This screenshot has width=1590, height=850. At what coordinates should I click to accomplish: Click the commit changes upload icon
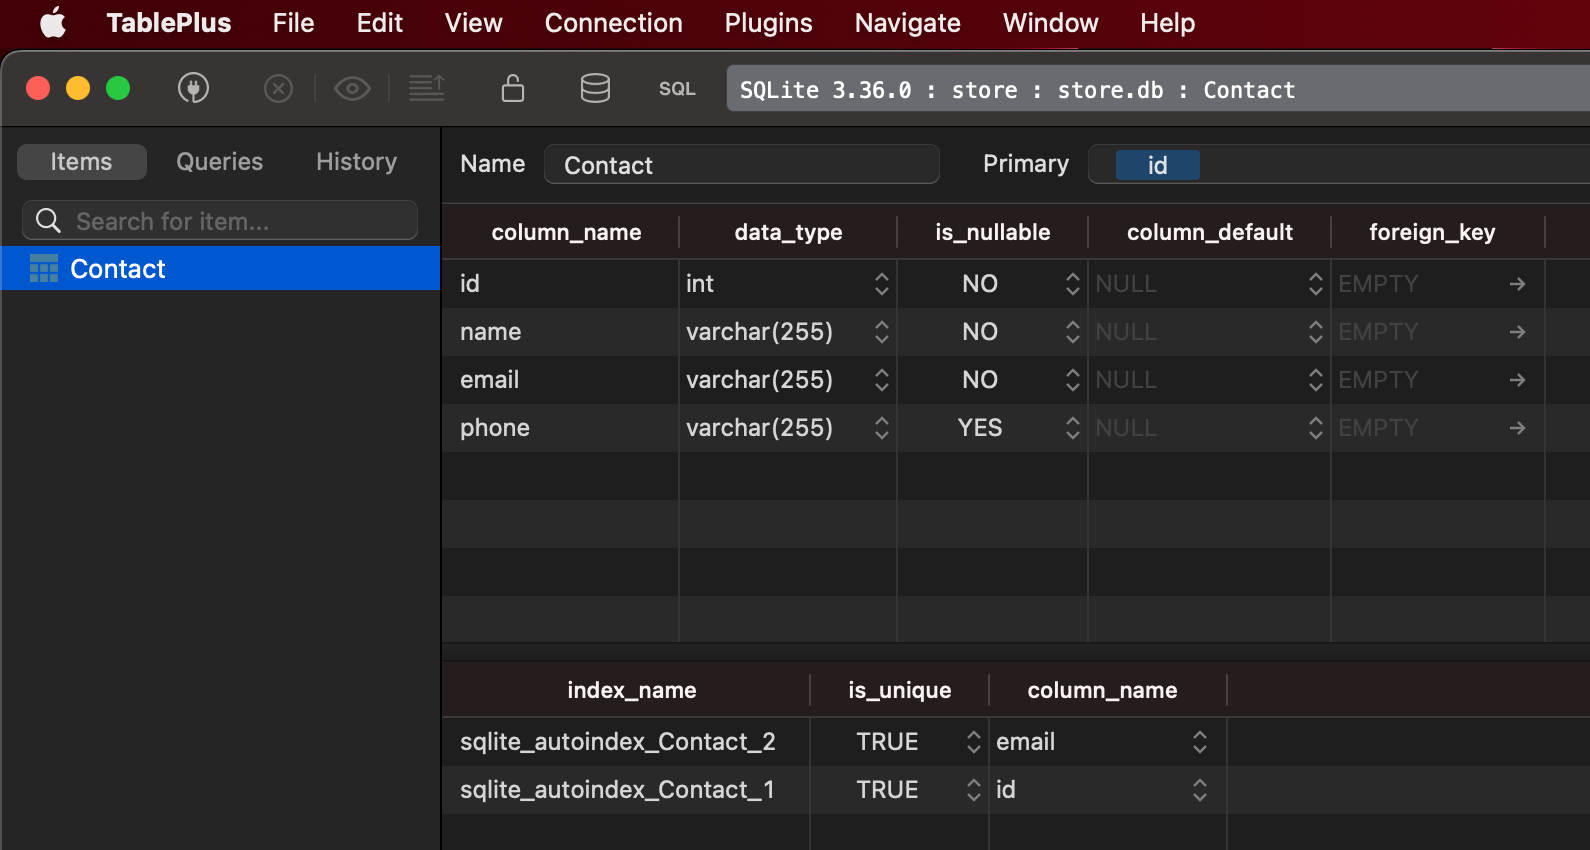[x=427, y=89]
